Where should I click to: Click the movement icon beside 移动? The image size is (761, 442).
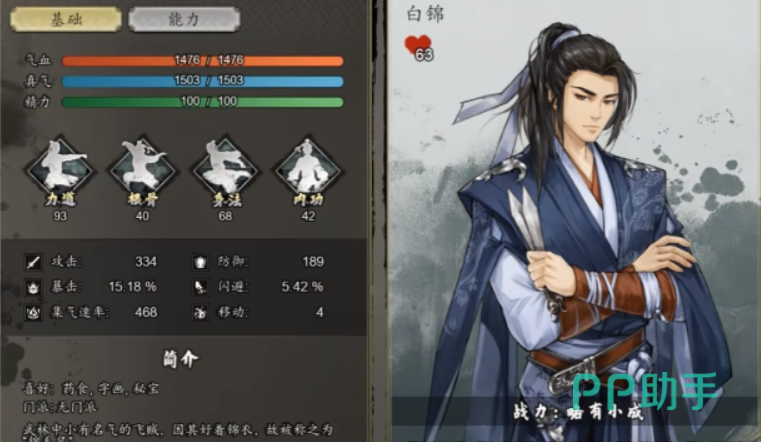coord(200,313)
